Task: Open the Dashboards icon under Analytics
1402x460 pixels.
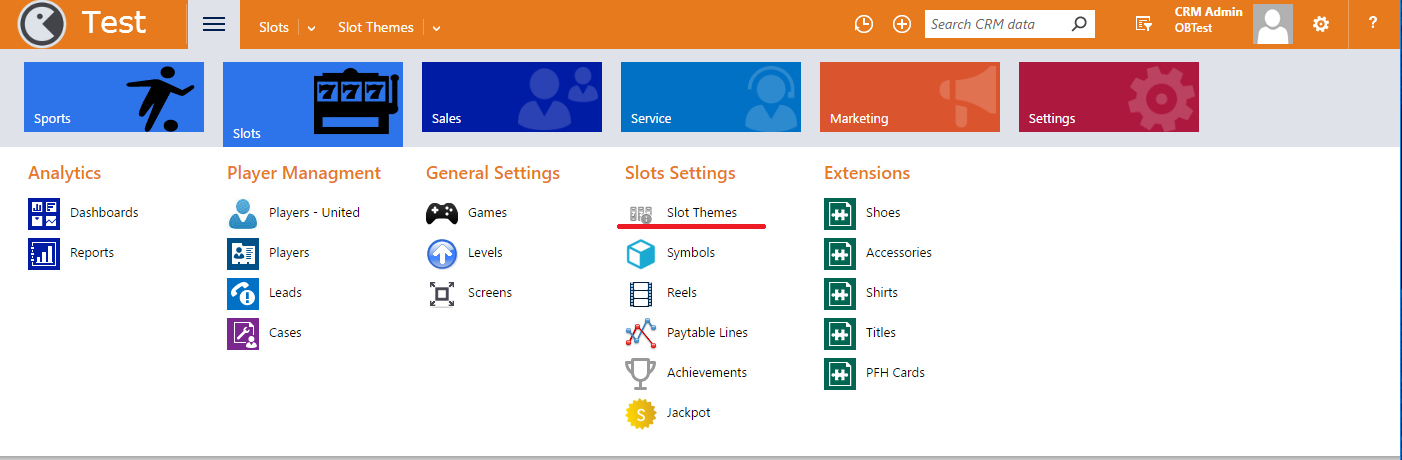Action: tap(44, 213)
